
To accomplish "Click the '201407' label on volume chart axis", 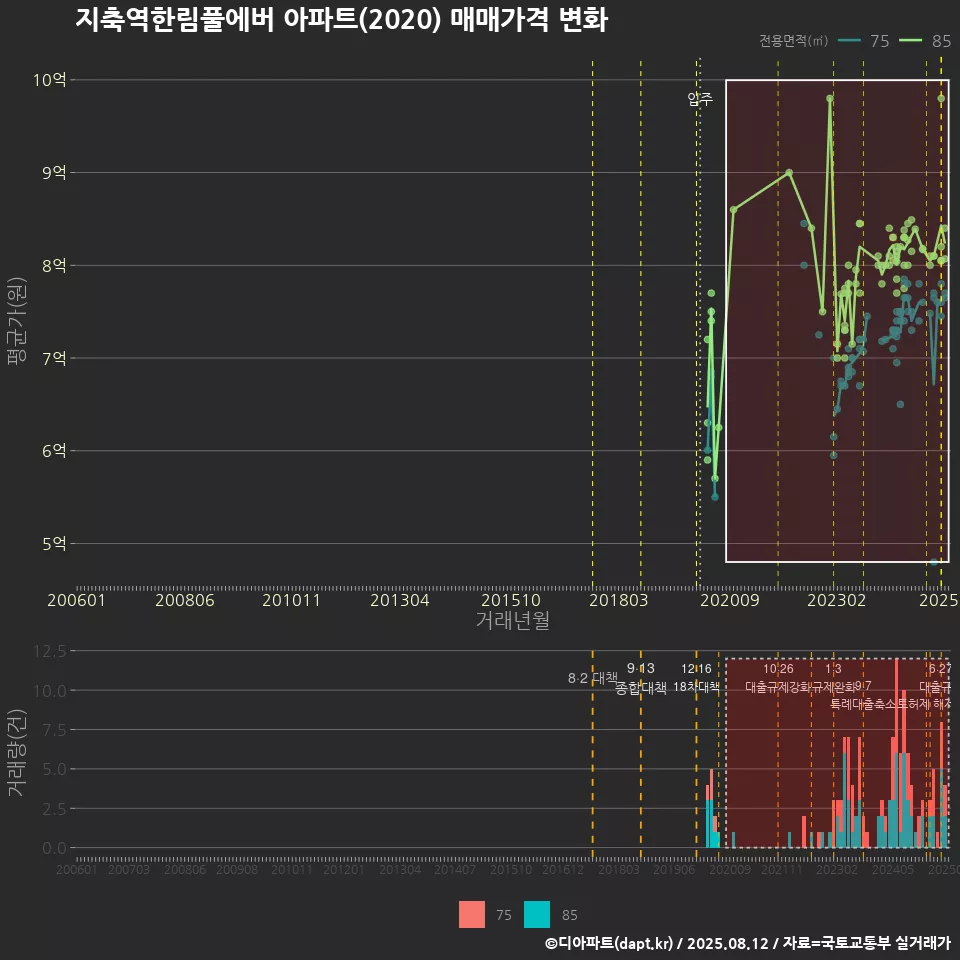I will [454, 869].
